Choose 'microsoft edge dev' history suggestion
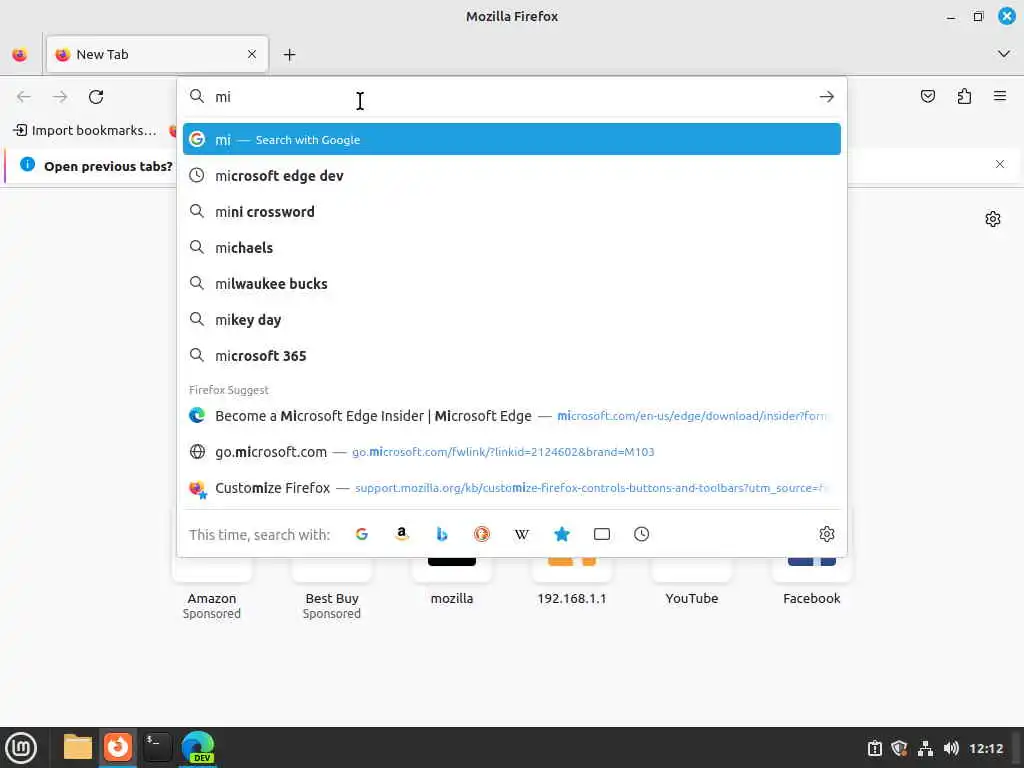Viewport: 1024px width, 768px height. point(511,176)
